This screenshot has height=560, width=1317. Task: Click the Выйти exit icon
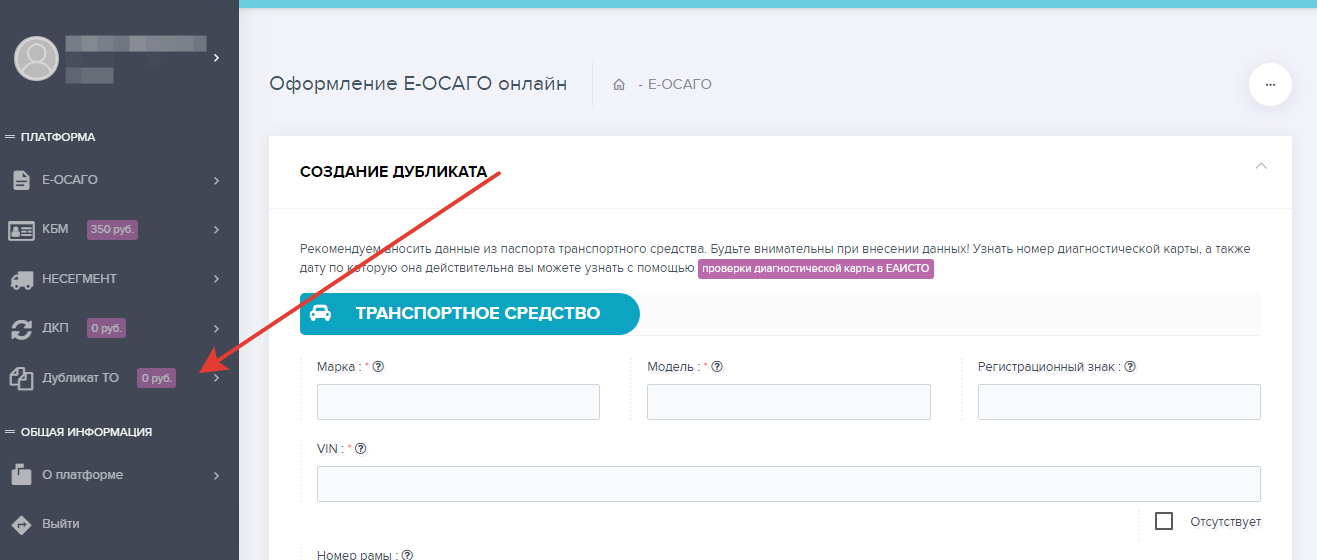[21, 524]
